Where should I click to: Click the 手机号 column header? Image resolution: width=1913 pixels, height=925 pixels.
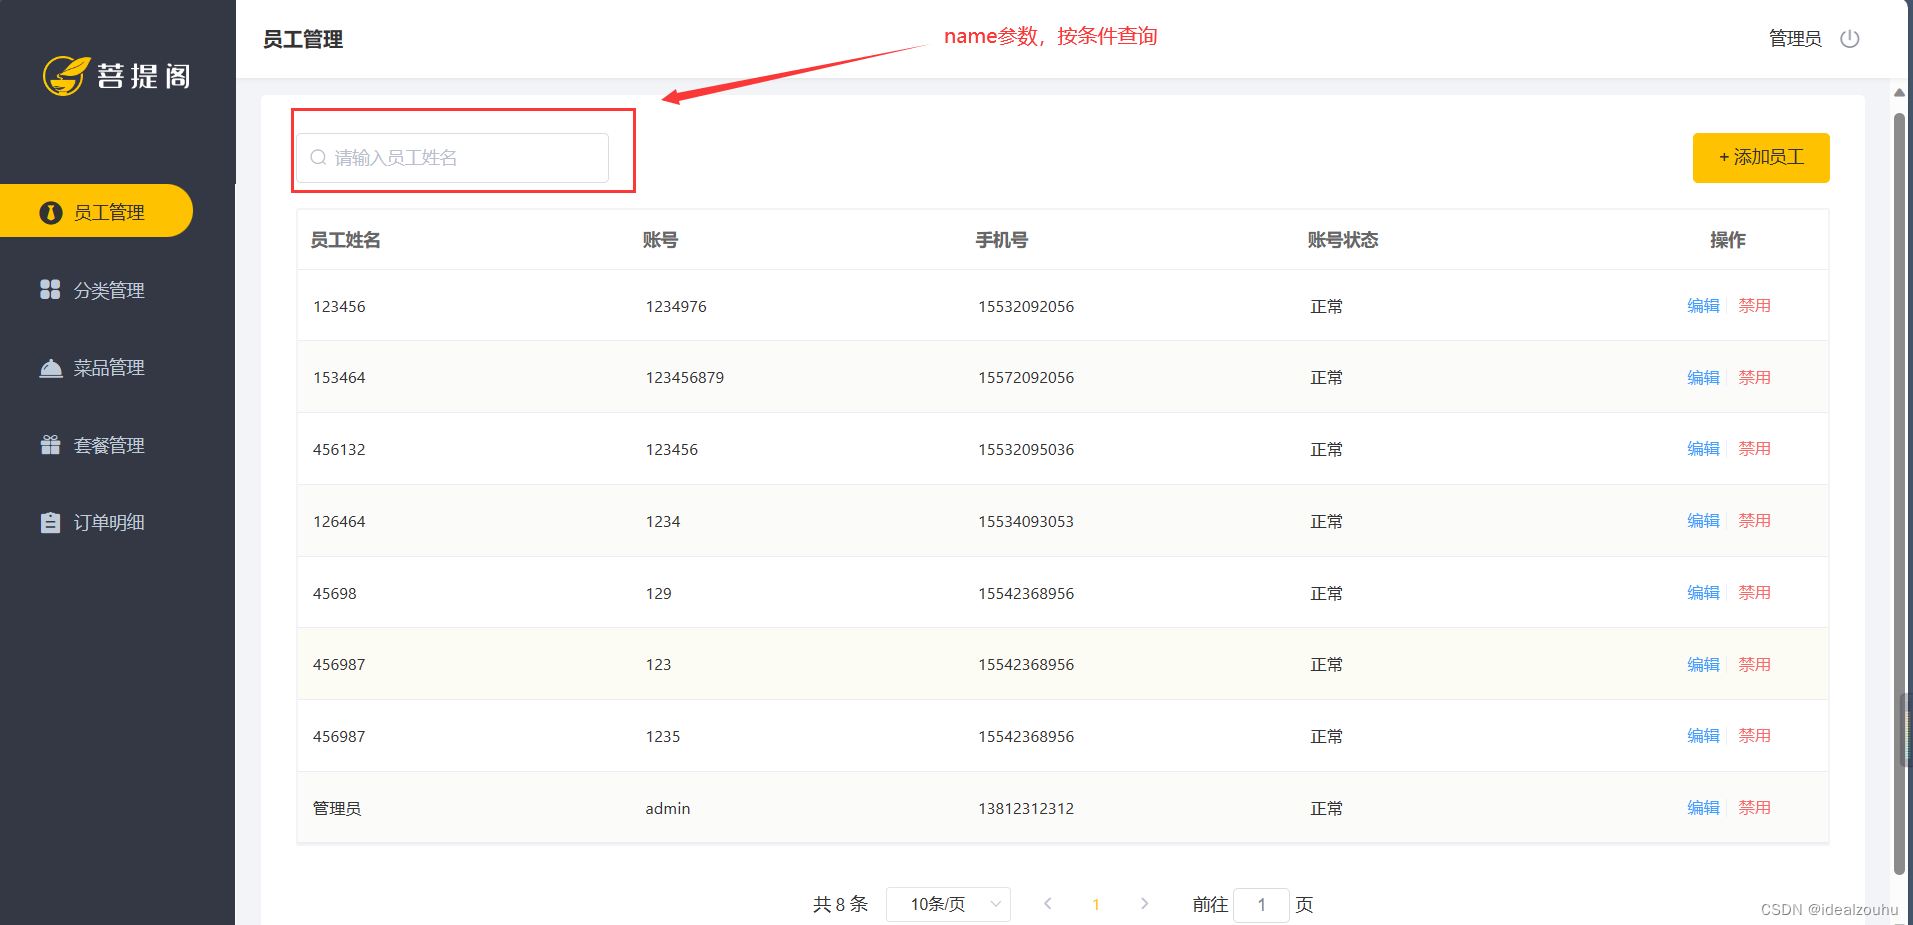[1002, 240]
